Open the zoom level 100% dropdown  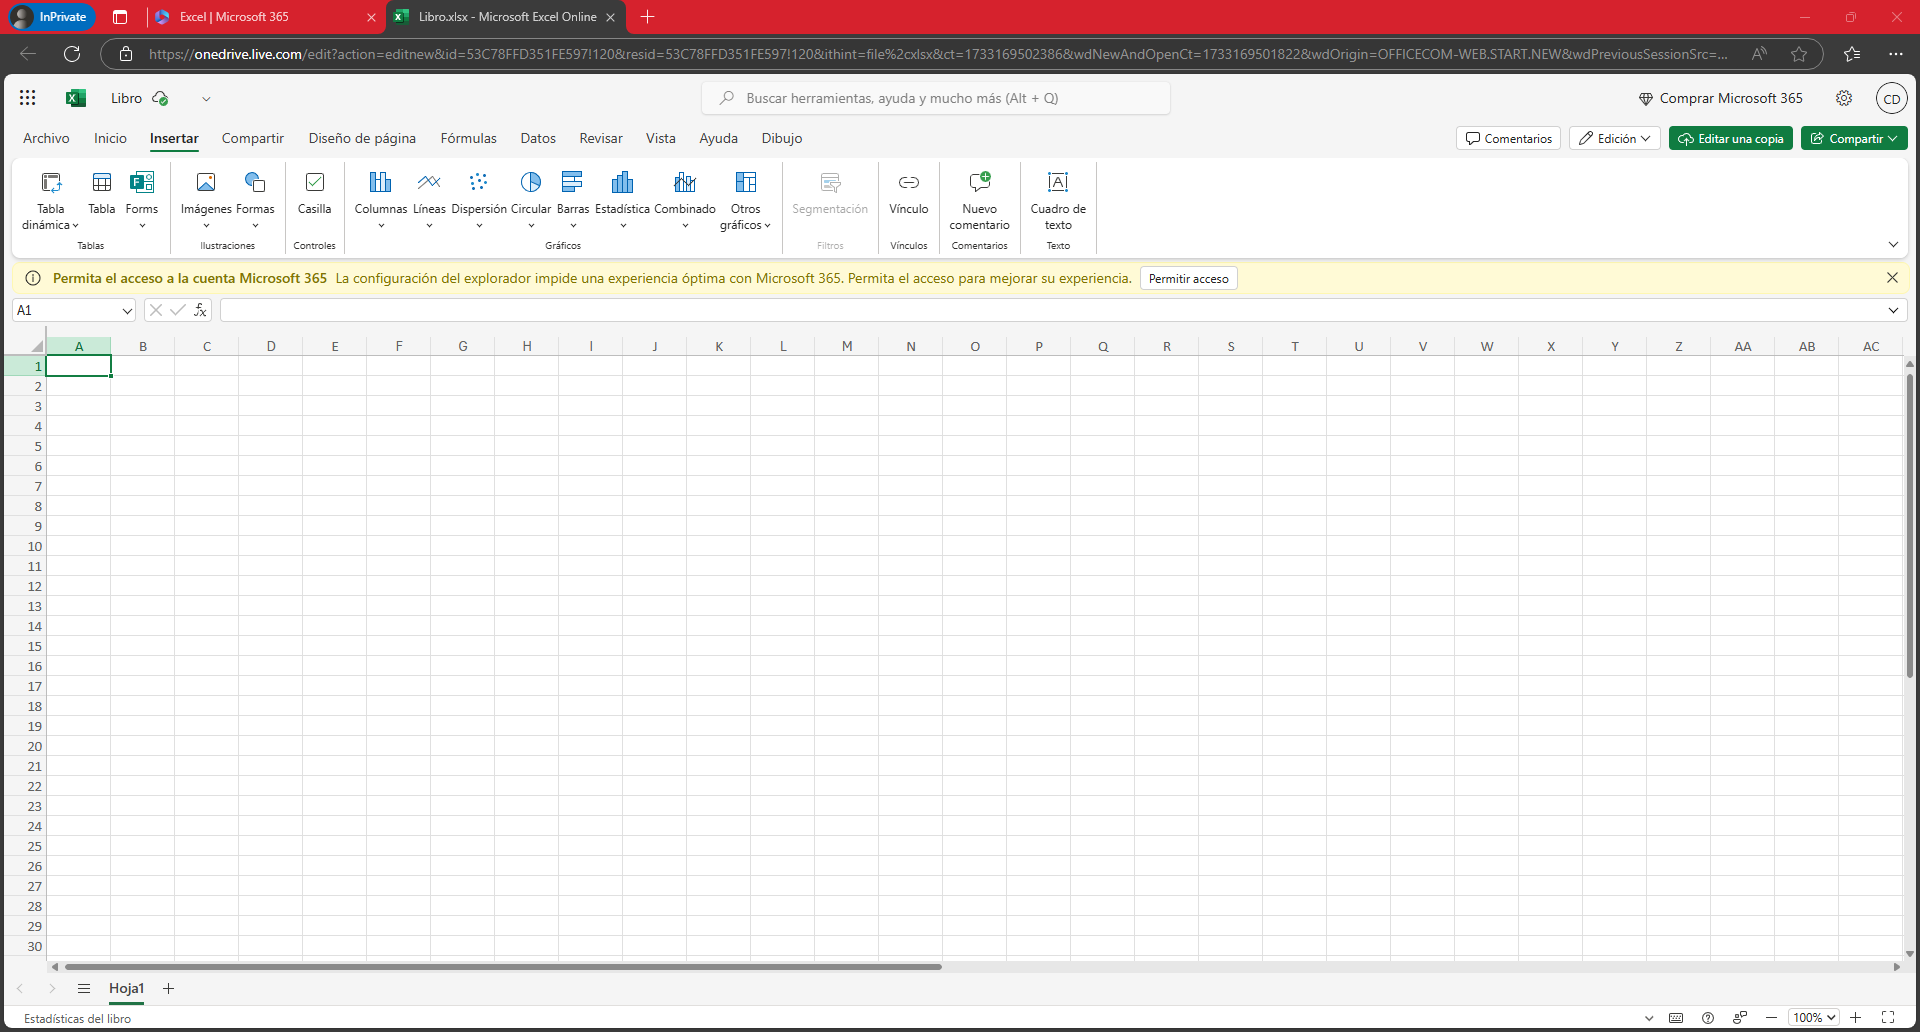pyautogui.click(x=1814, y=1018)
